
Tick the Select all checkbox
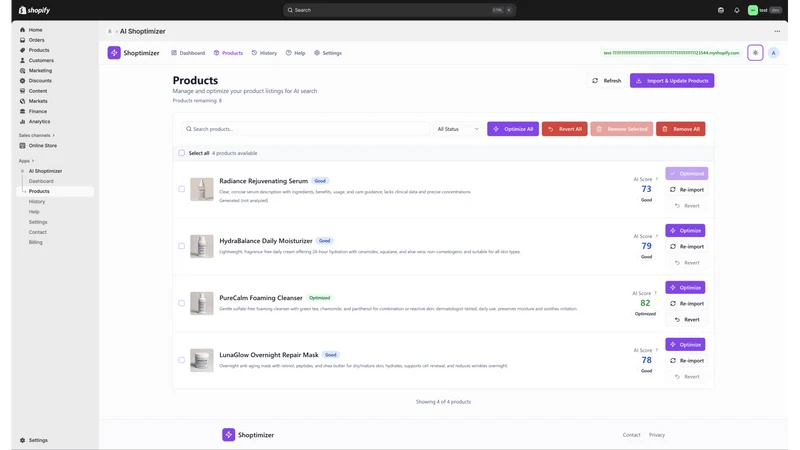point(182,153)
